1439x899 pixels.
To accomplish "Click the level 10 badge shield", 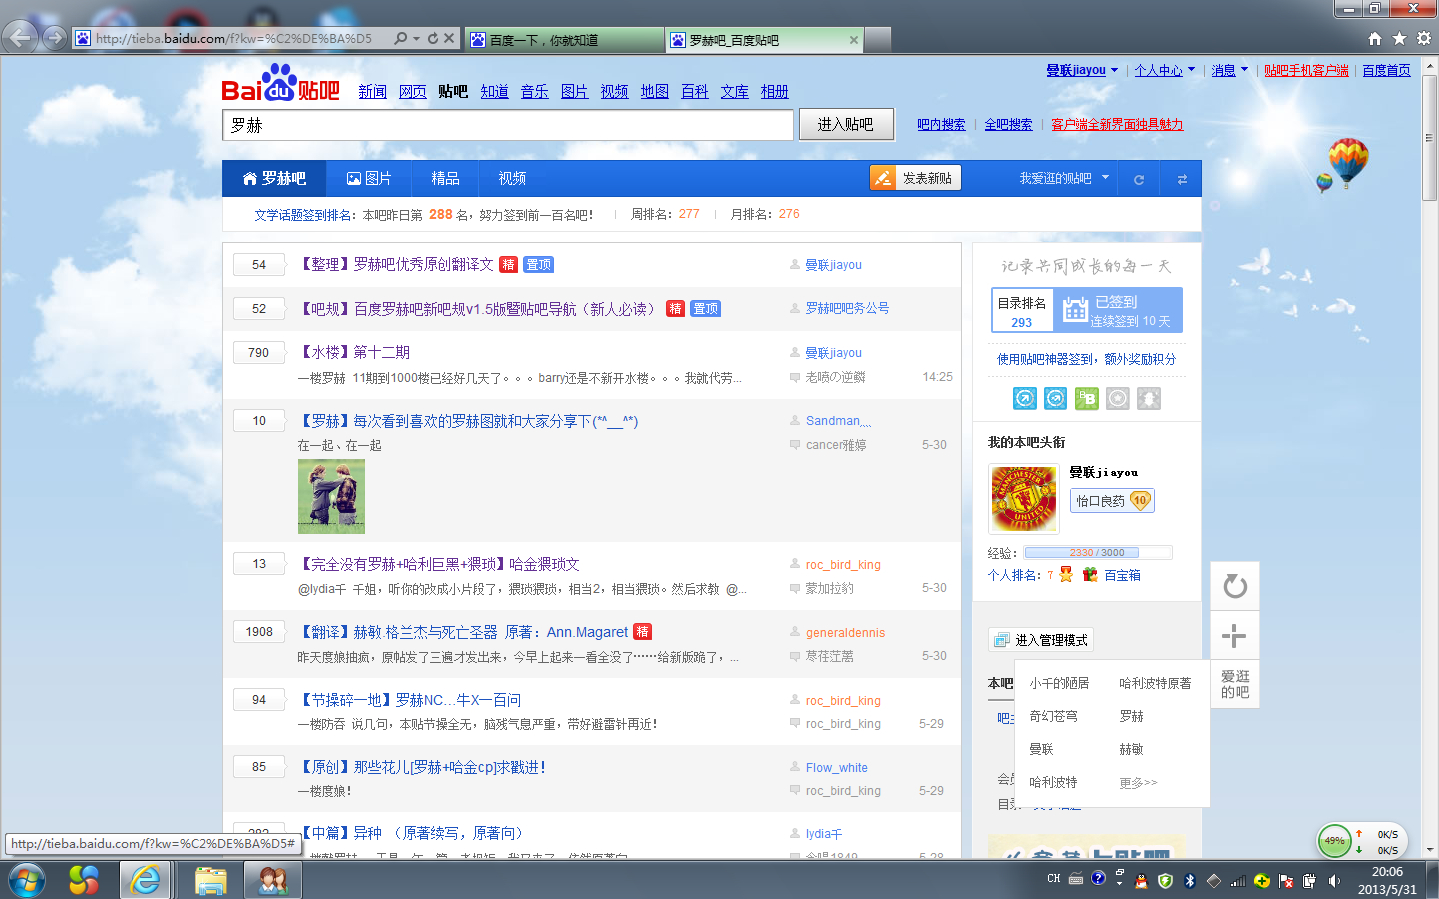I will click(1140, 500).
